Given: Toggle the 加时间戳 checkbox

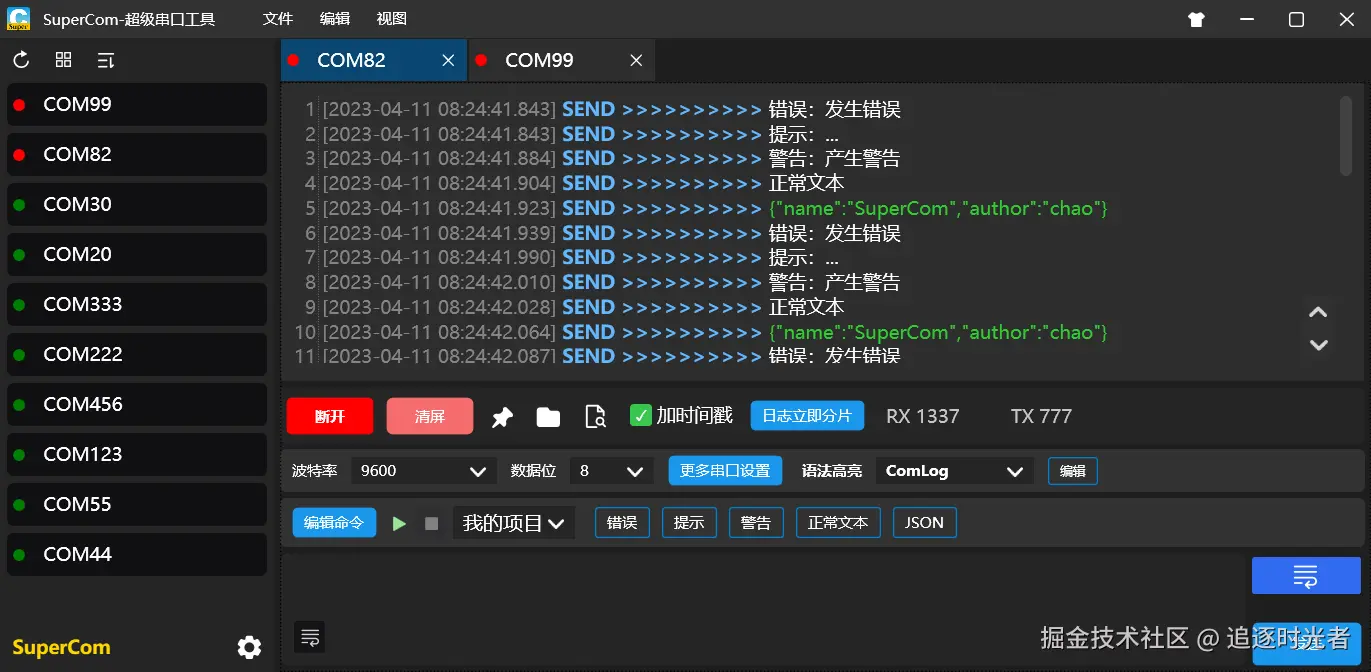Looking at the screenshot, I should [641, 415].
